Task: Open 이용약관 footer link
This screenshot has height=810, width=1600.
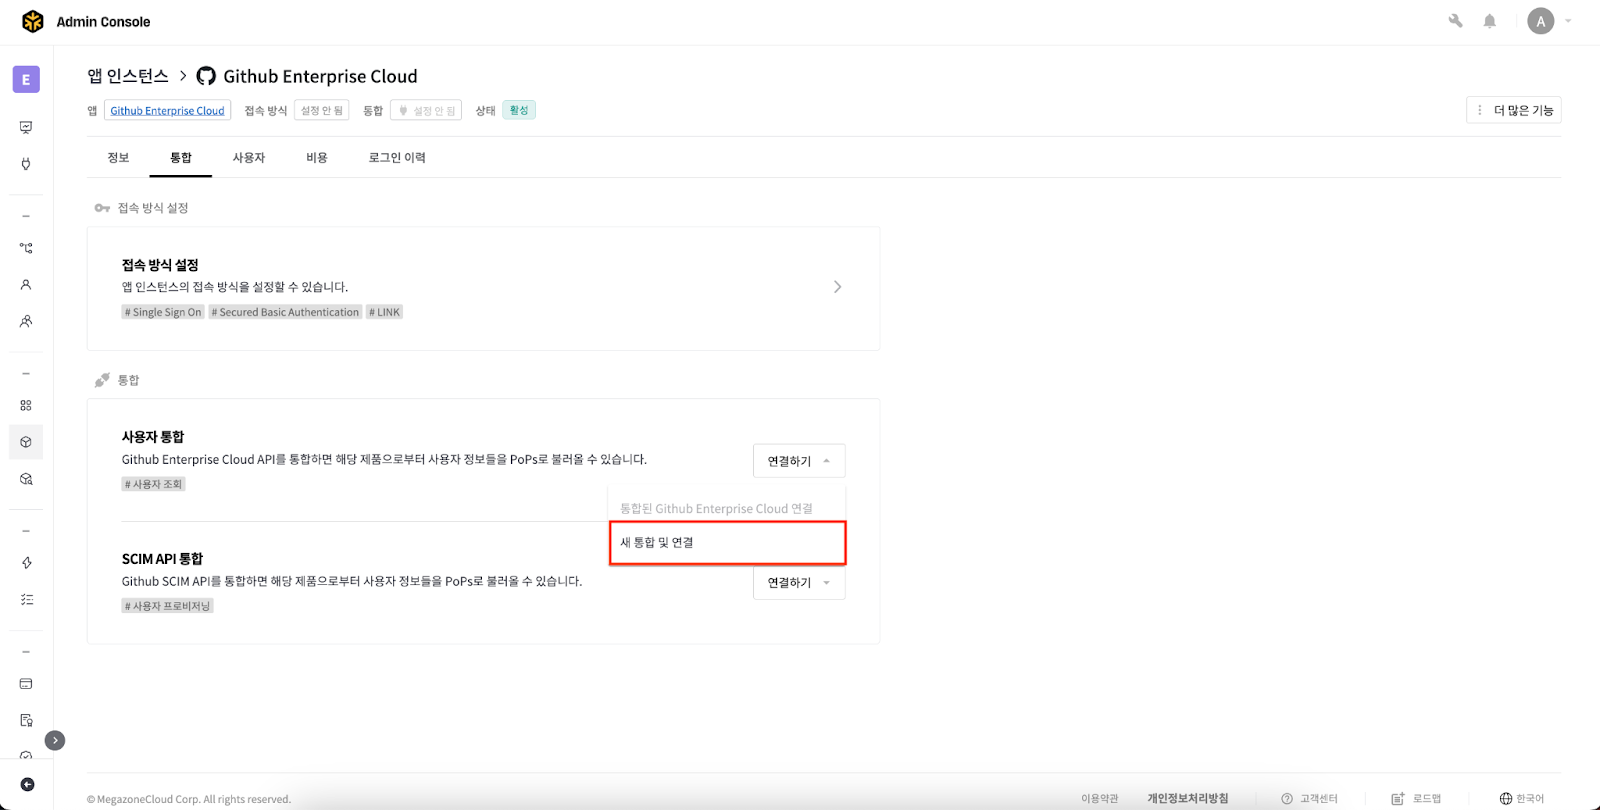Action: (1099, 798)
